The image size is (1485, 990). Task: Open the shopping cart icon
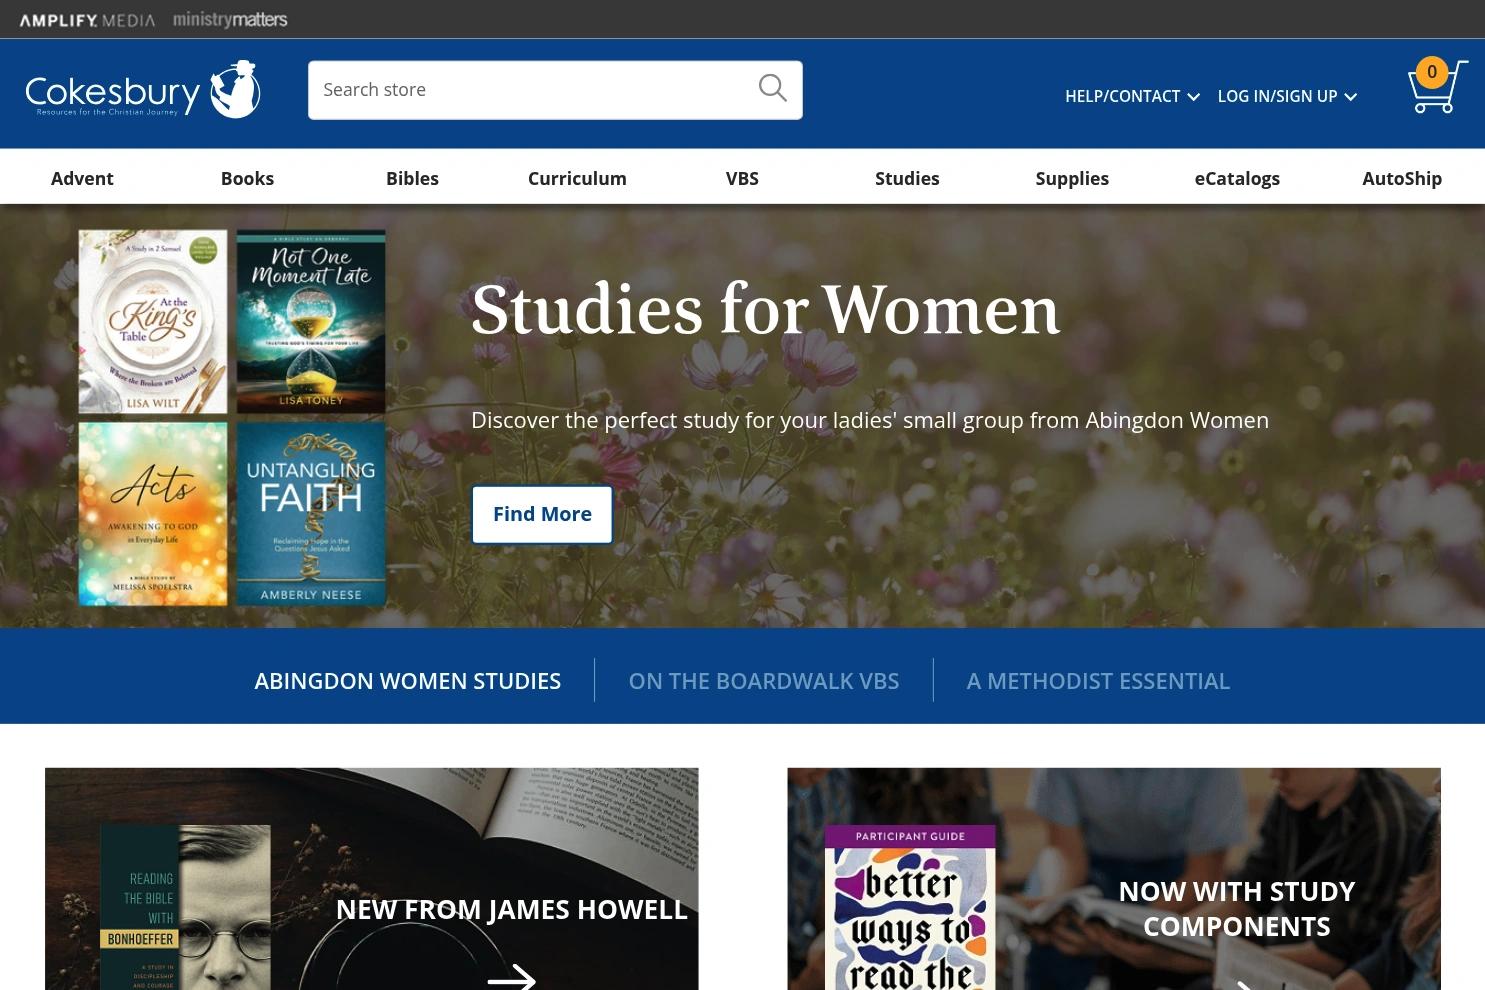[1437, 87]
